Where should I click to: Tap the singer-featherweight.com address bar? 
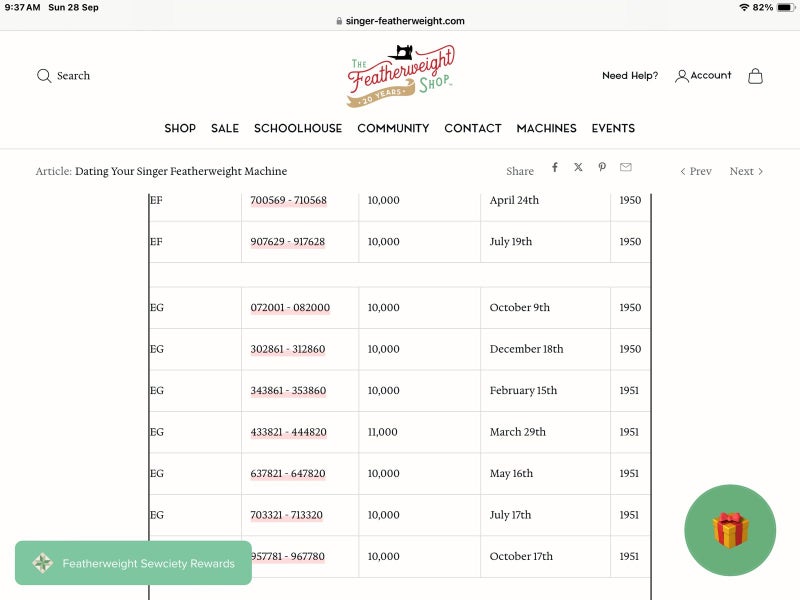(x=400, y=20)
